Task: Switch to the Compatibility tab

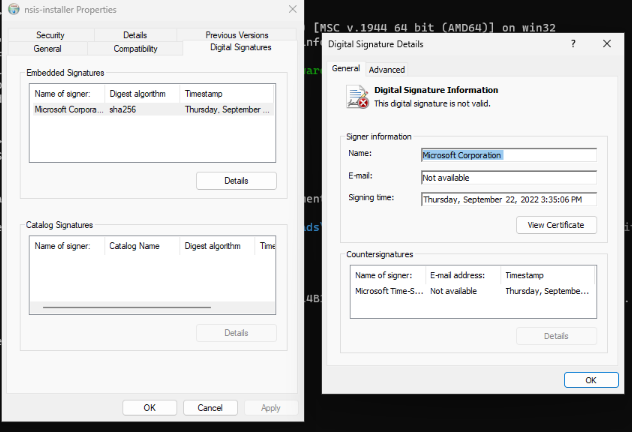Action: 135,49
